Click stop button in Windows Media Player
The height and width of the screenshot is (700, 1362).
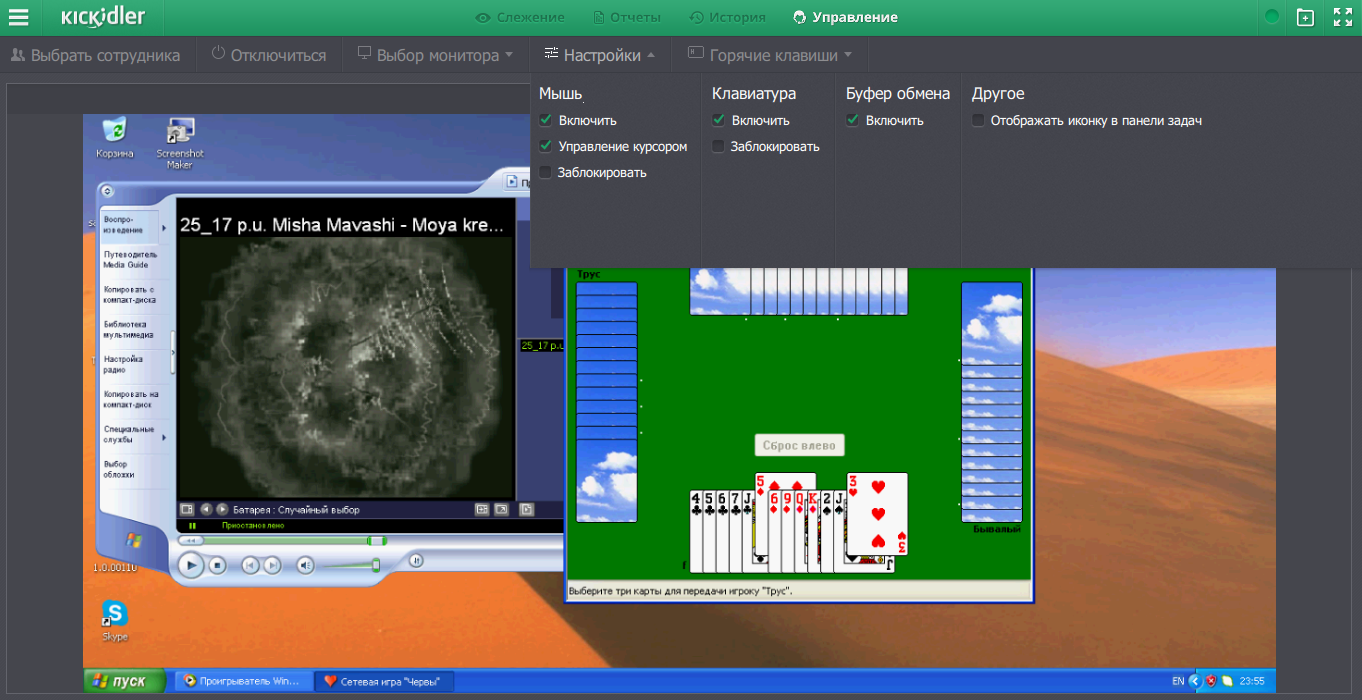tap(217, 566)
